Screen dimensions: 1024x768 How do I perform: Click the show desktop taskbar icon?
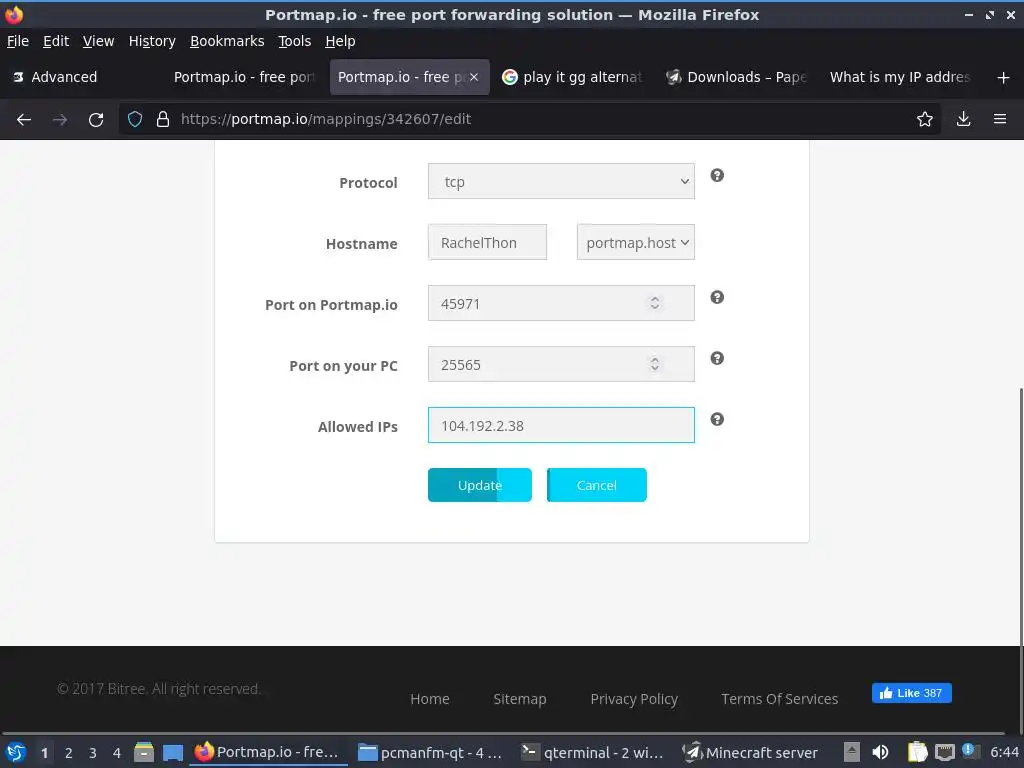[172, 752]
